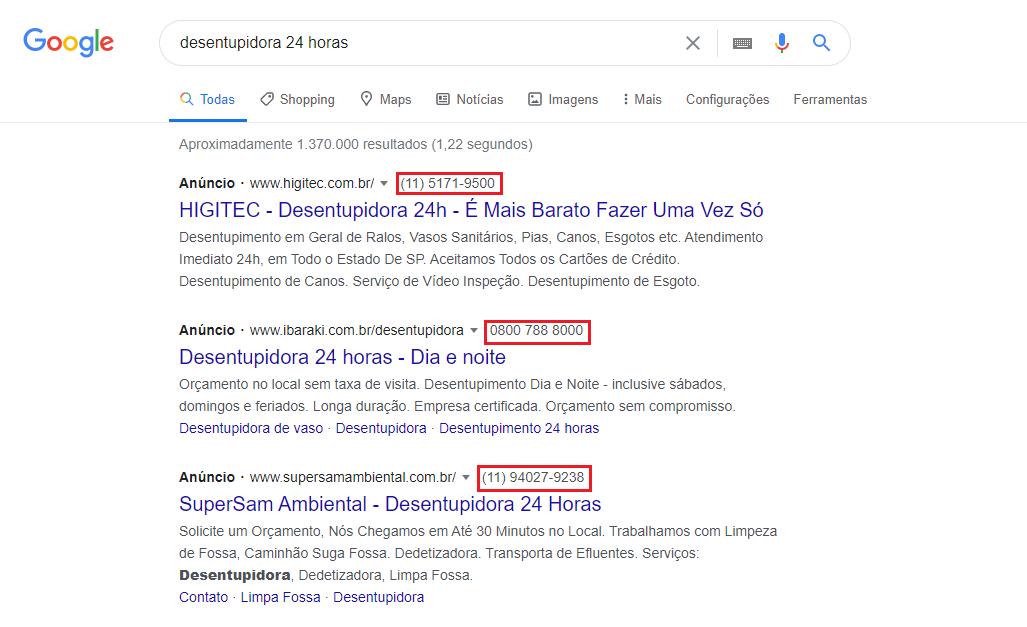The width and height of the screenshot is (1027, 627).
Task: Open the Maps tab
Action: pos(386,100)
